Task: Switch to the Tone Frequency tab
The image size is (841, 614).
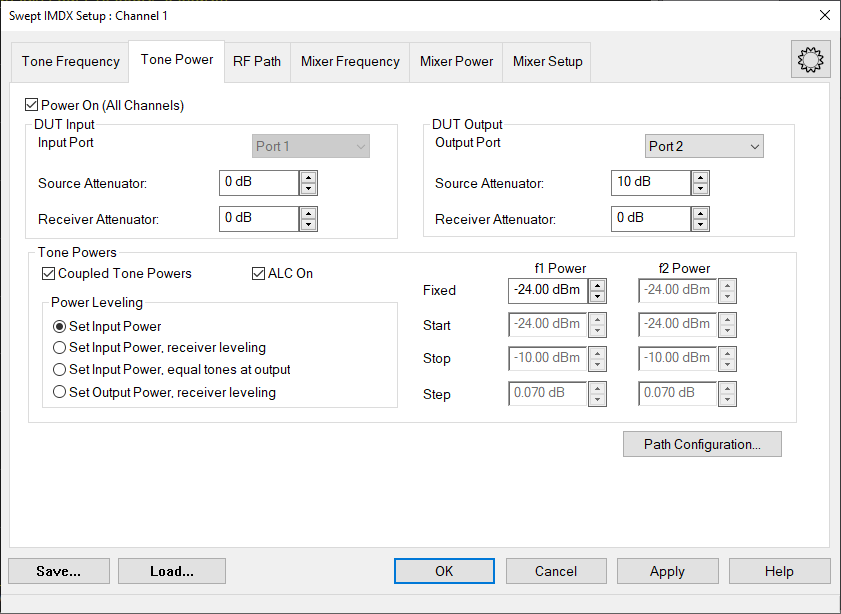Action: 71,61
